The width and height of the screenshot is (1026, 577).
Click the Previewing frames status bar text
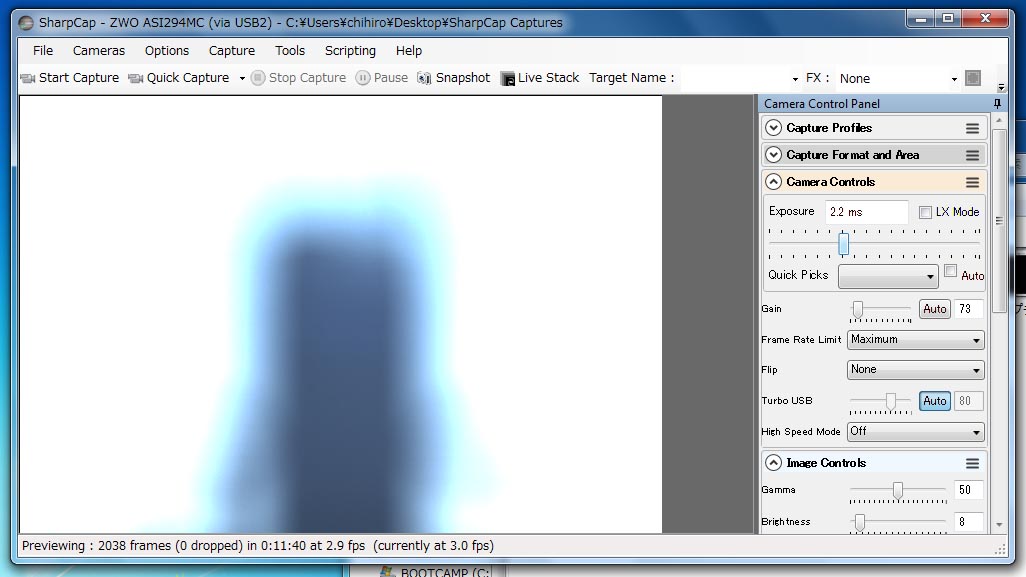pos(258,546)
